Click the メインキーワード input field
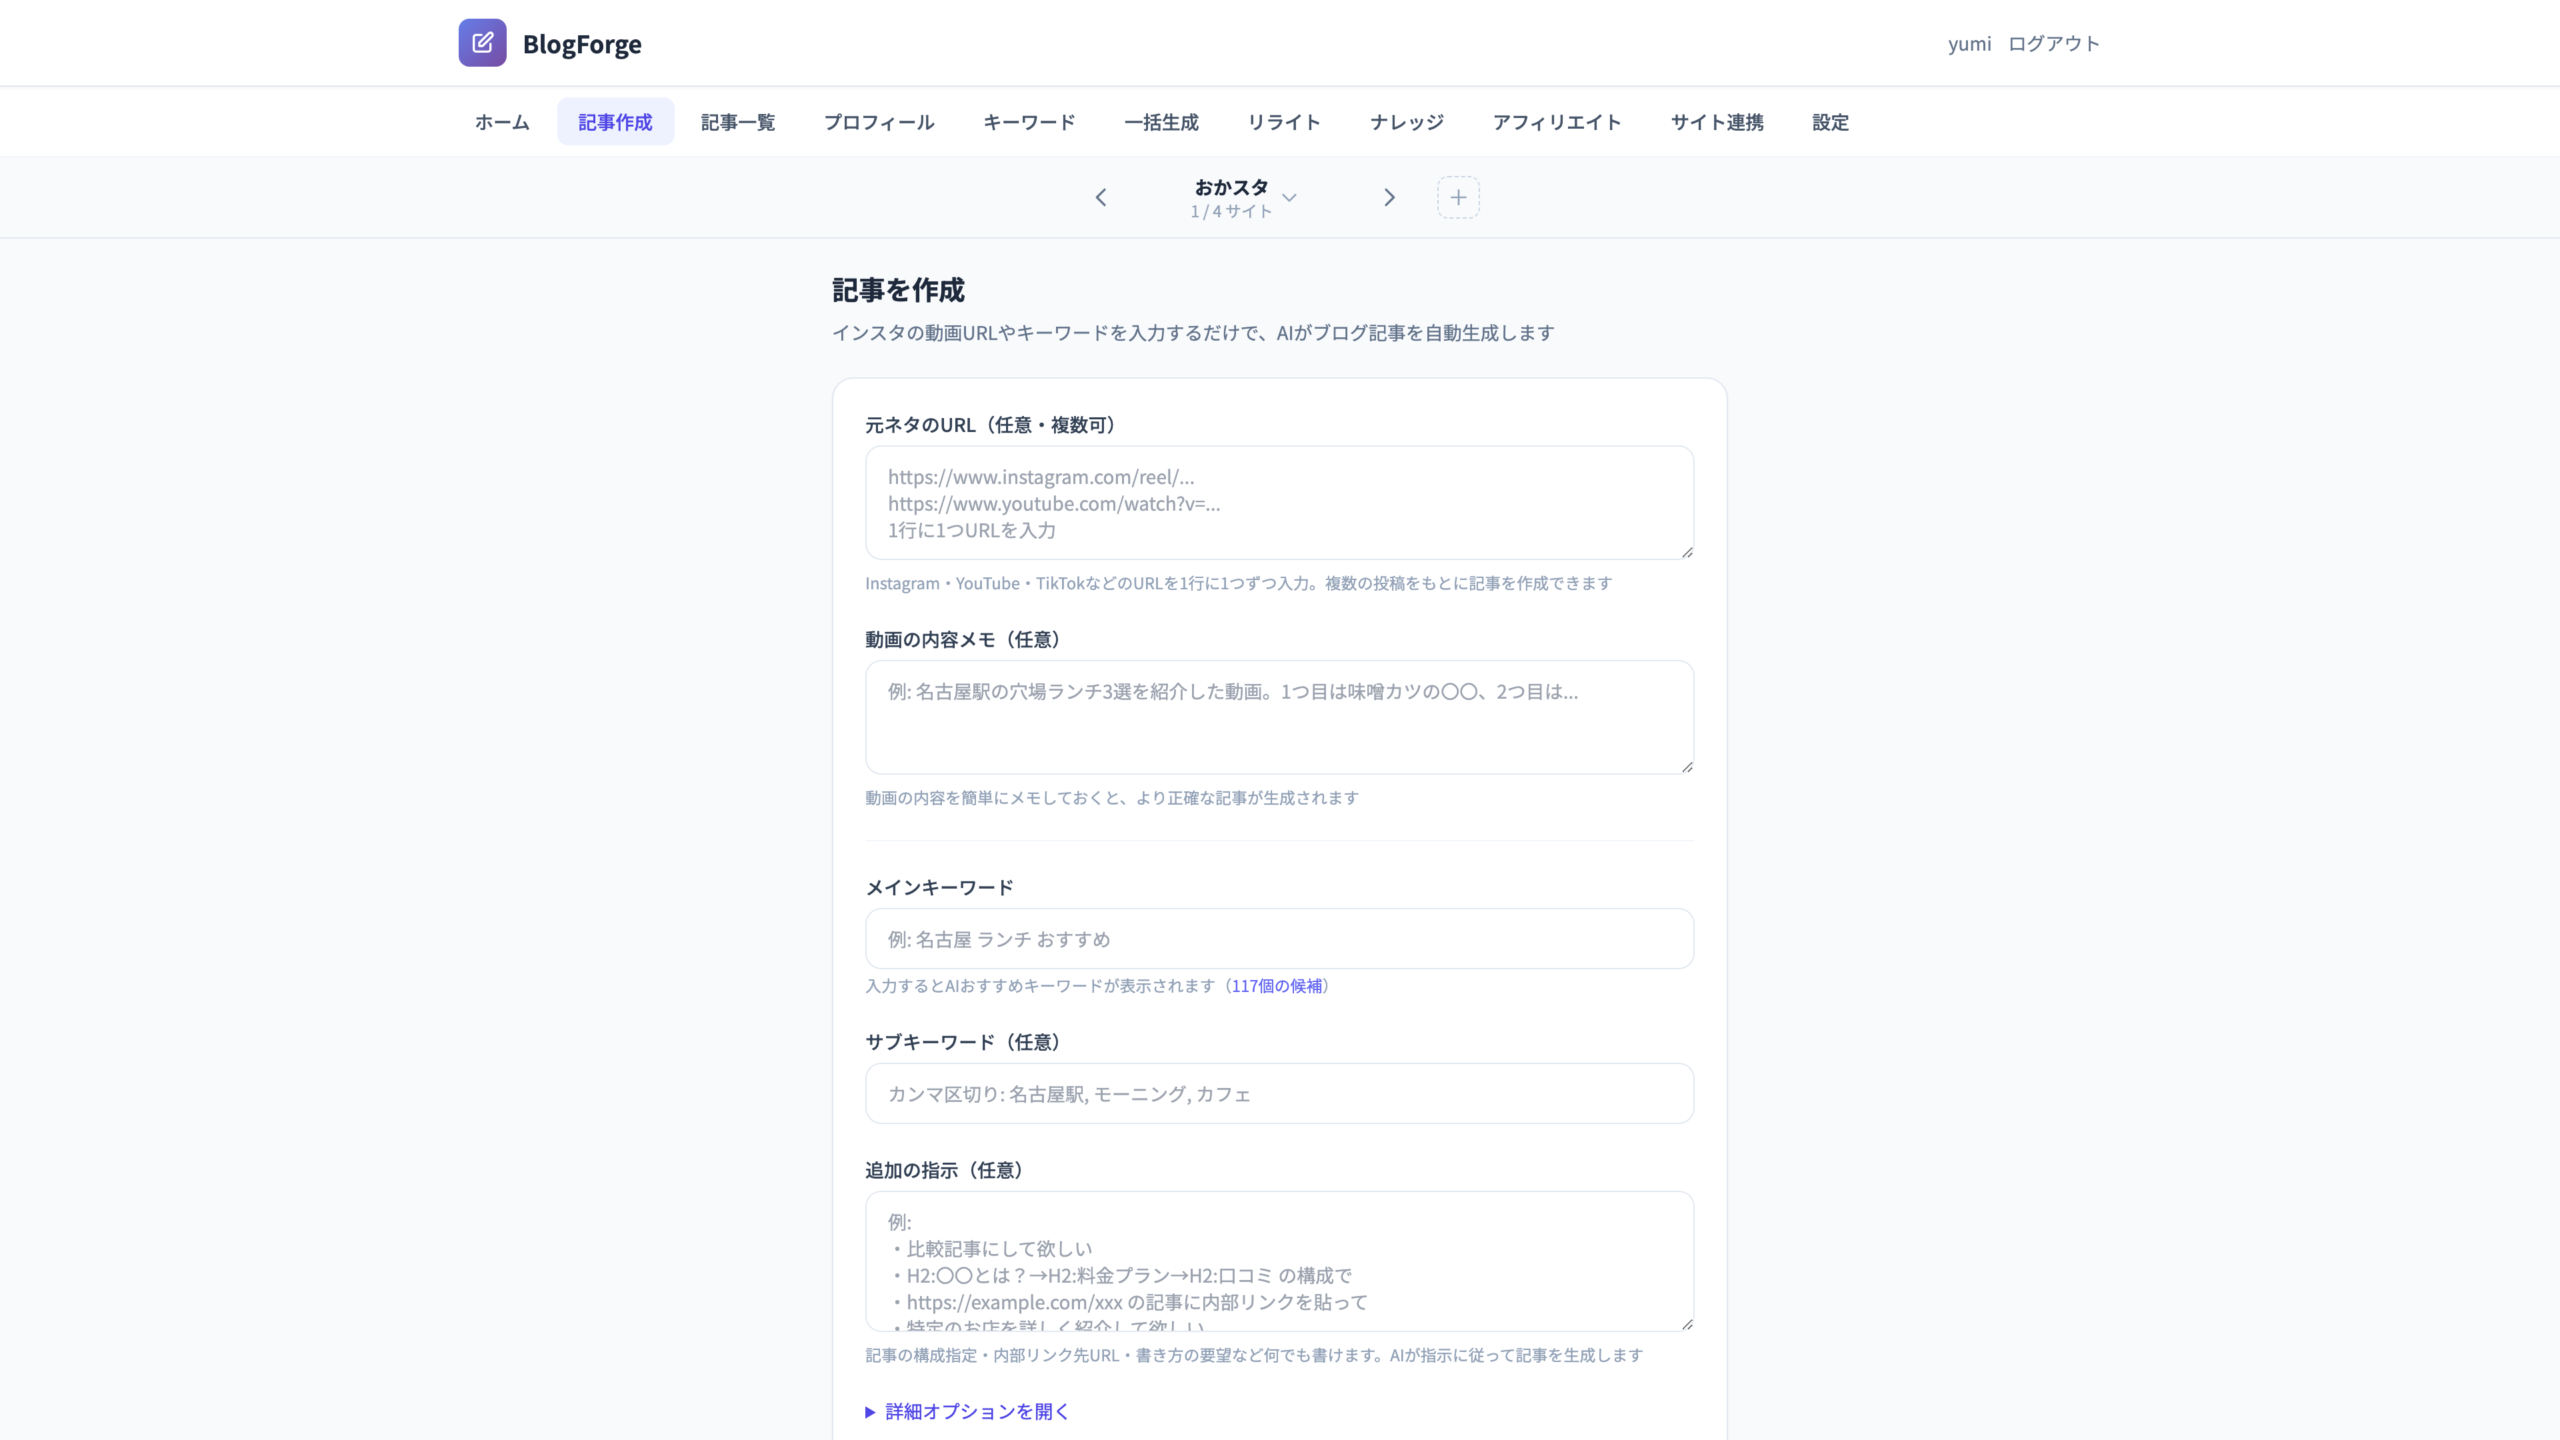 1278,938
